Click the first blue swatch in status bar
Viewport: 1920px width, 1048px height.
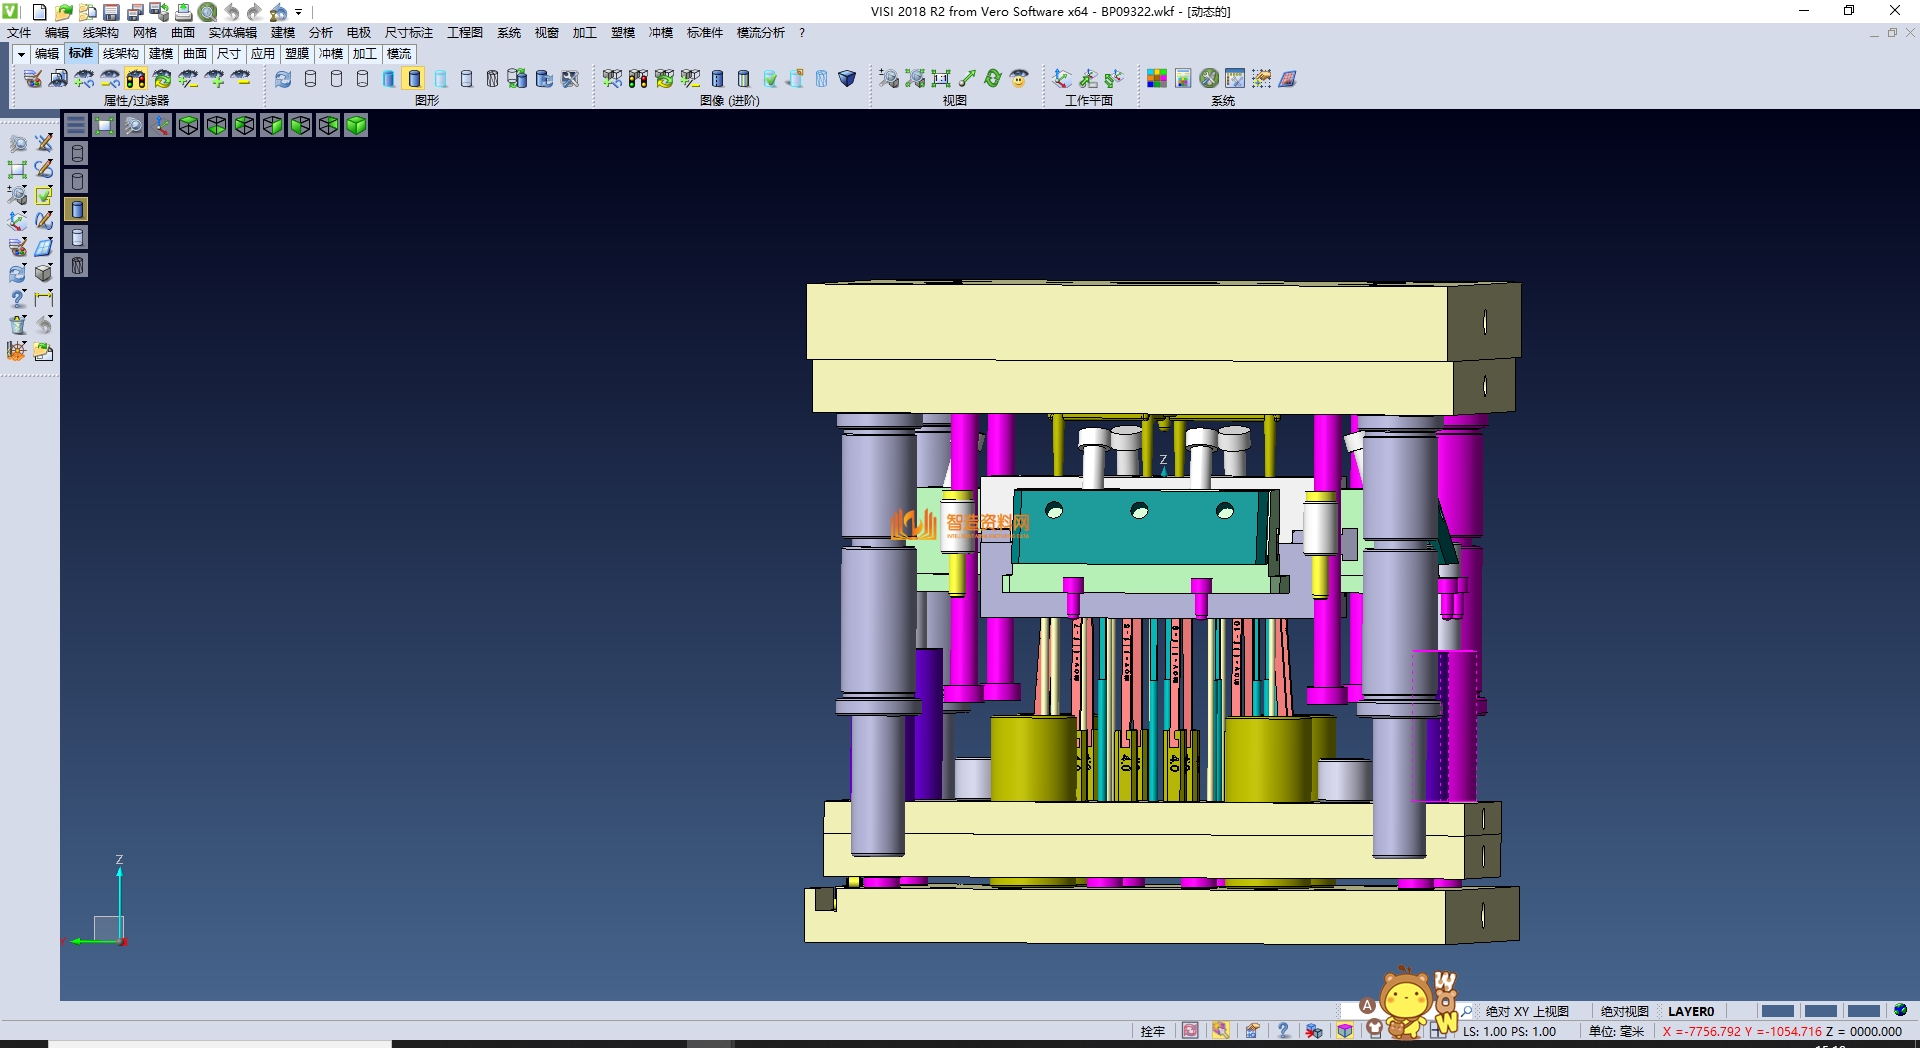pos(1777,1012)
